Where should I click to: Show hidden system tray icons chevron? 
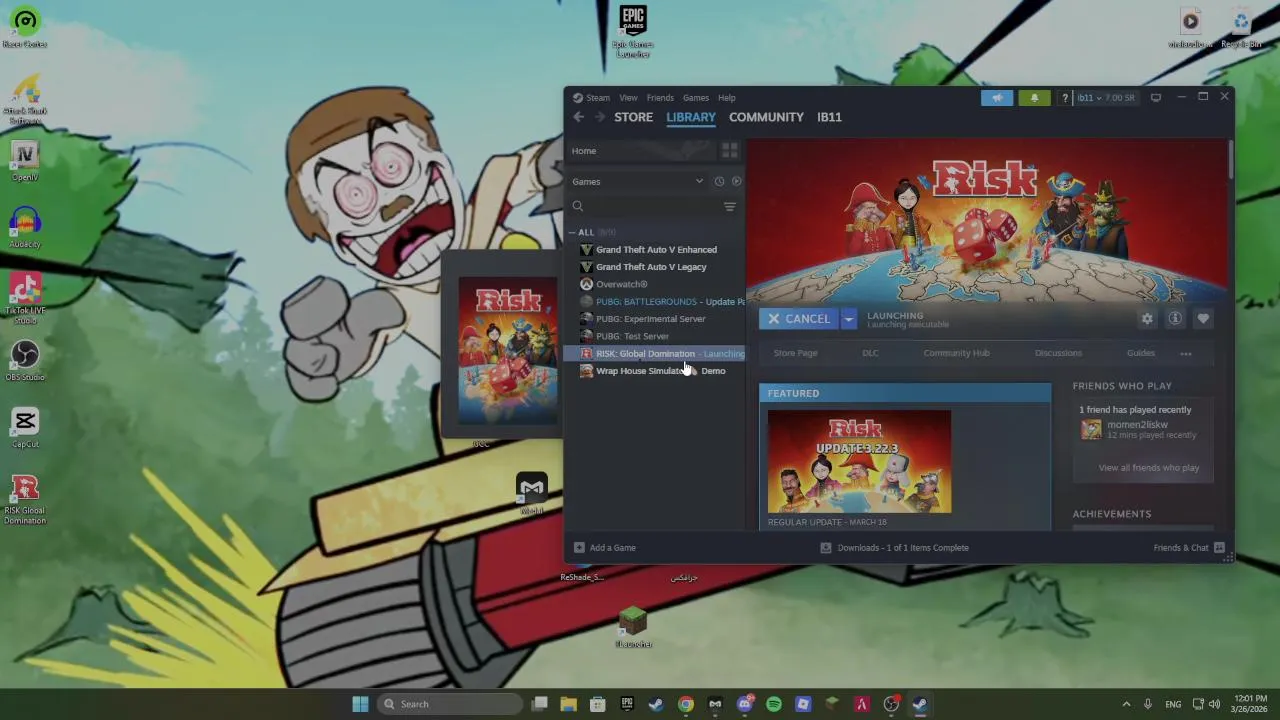1126,704
